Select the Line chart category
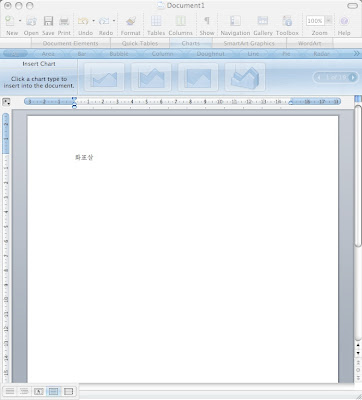Image resolution: width=362 pixels, height=400 pixels. 253,54
